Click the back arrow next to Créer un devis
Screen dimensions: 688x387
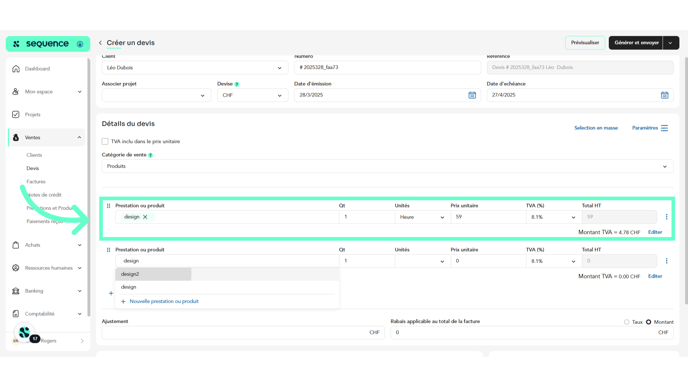click(100, 43)
